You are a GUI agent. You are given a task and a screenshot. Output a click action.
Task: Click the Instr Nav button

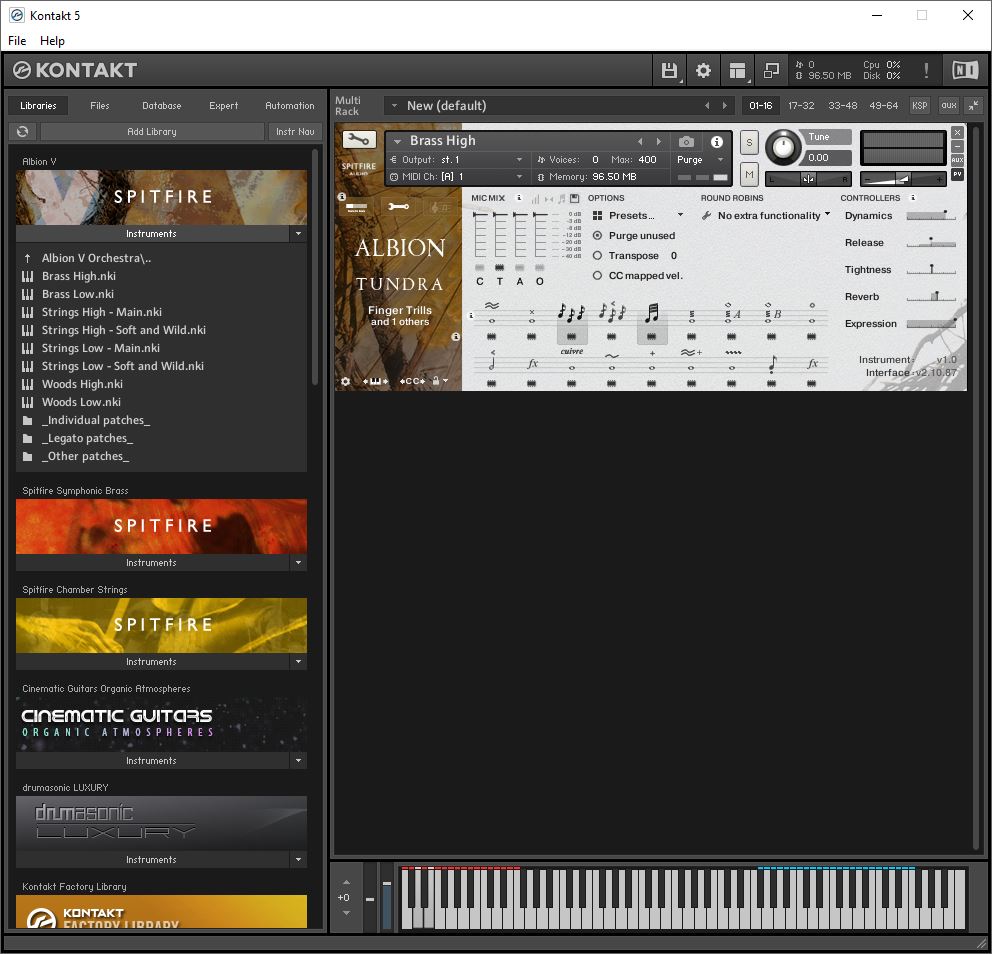click(295, 132)
